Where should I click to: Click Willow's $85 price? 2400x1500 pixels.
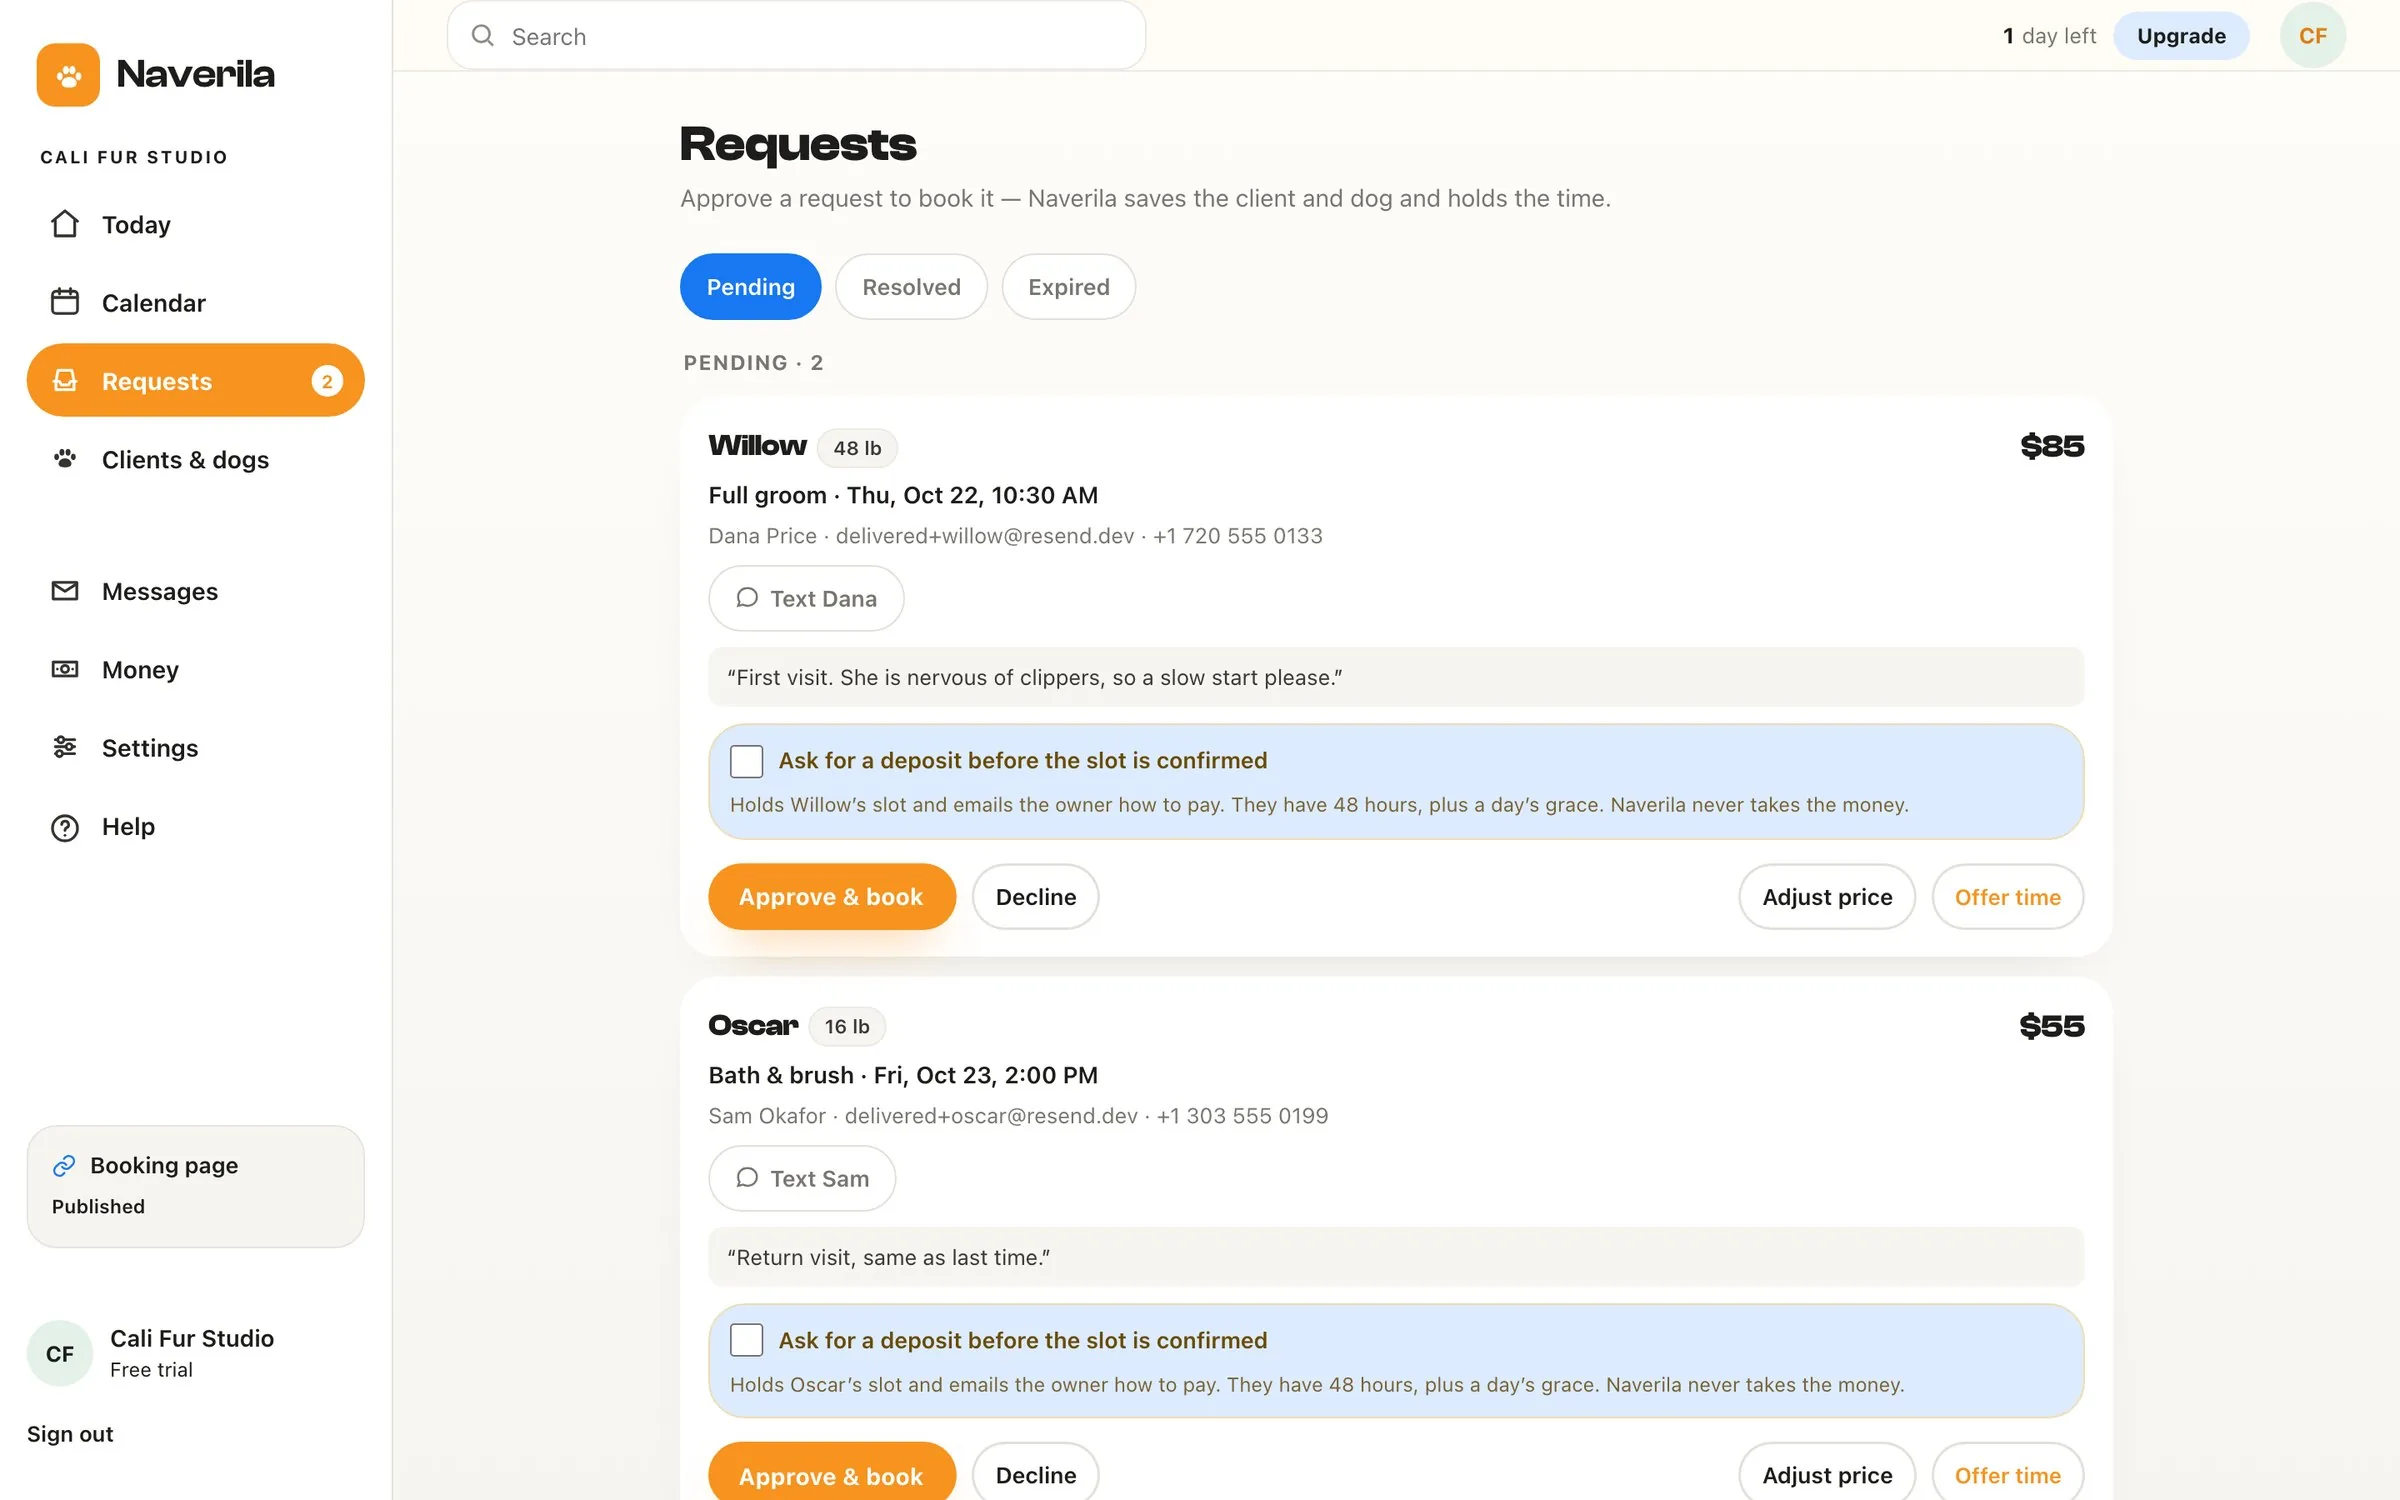point(2052,445)
